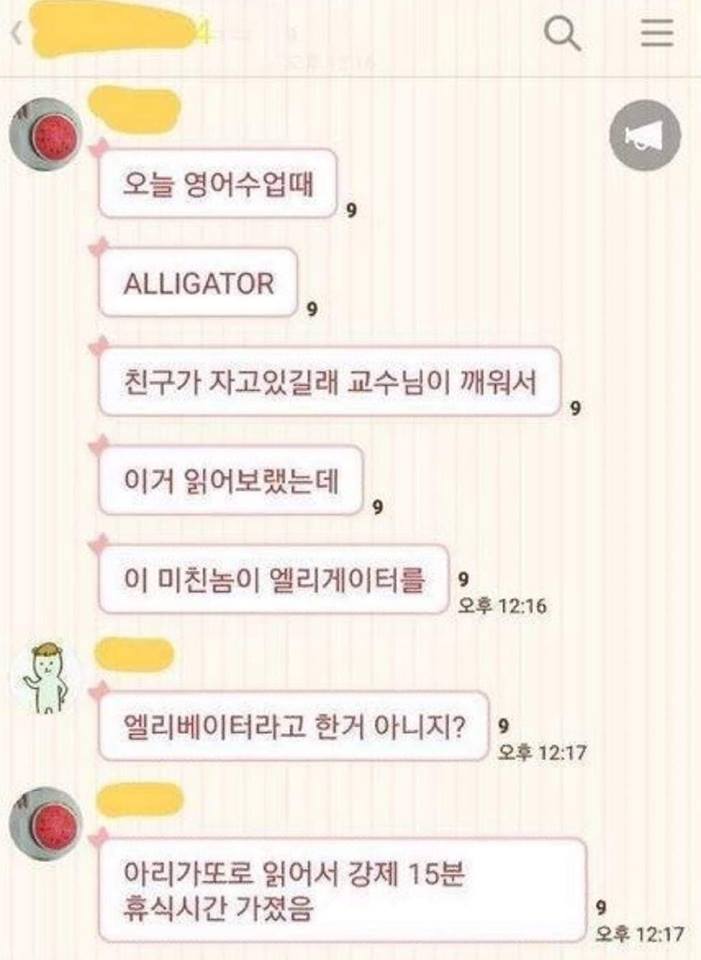Screen dimensions: 701x960
Task: Open the green character profile picture
Action: [x=47, y=677]
